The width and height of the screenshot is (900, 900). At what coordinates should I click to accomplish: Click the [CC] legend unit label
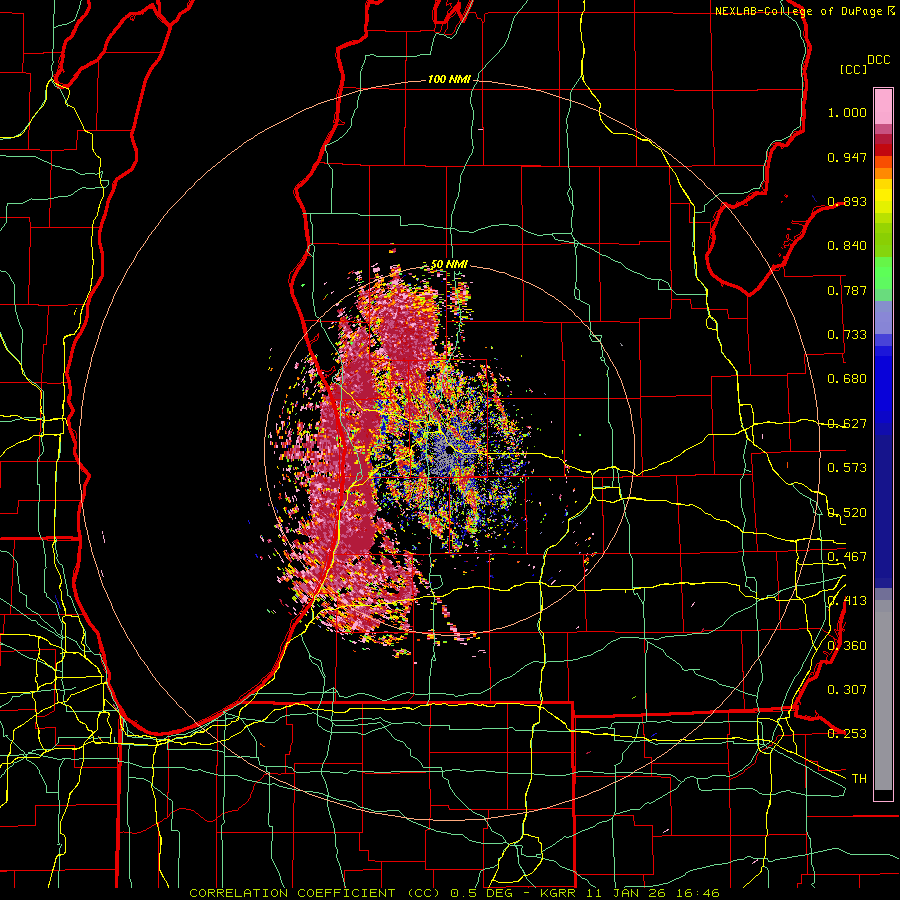click(x=854, y=69)
